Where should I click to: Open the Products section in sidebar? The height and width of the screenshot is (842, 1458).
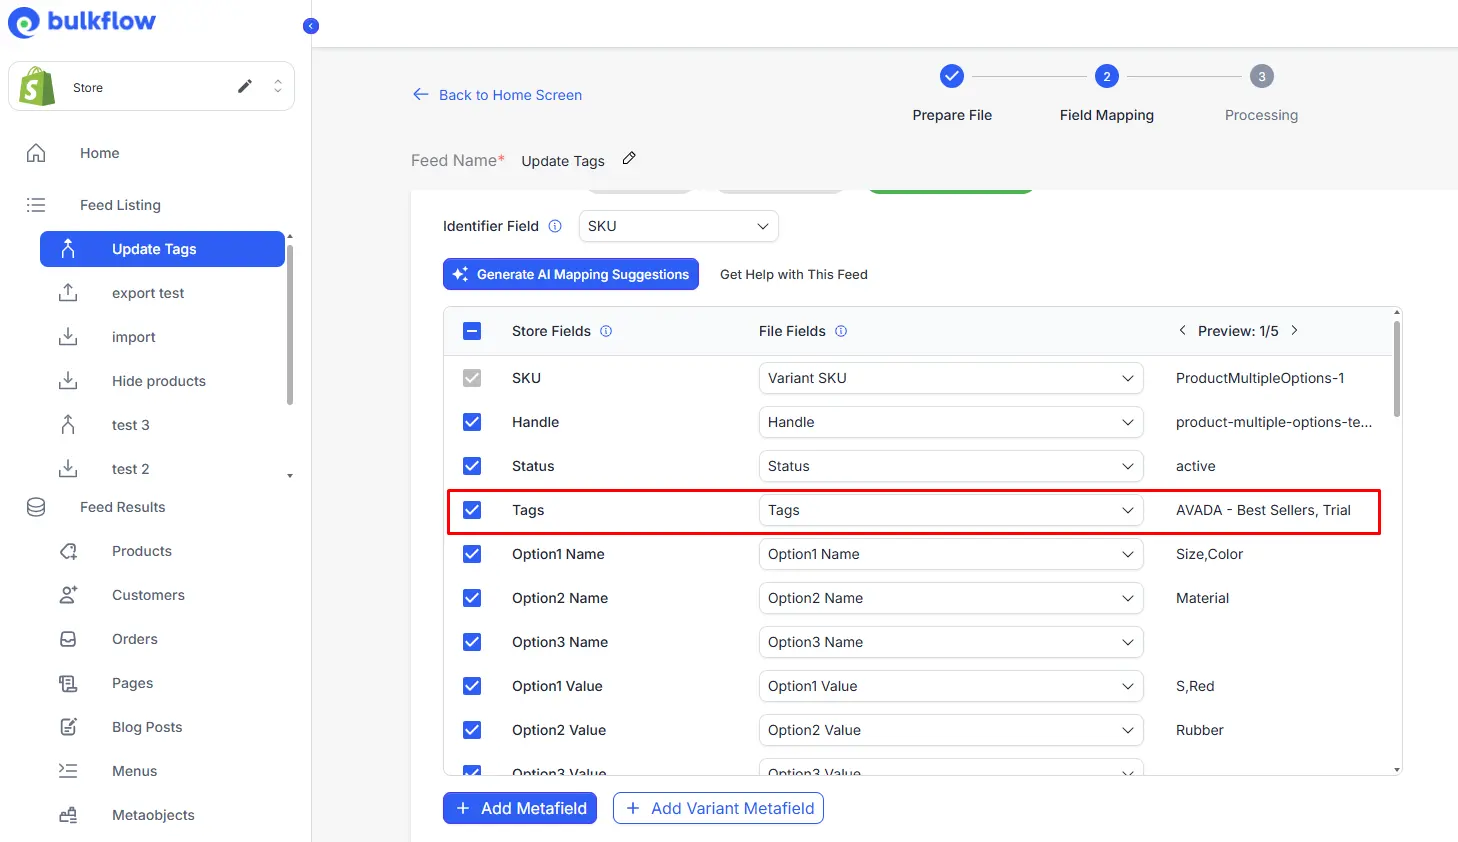tap(141, 551)
